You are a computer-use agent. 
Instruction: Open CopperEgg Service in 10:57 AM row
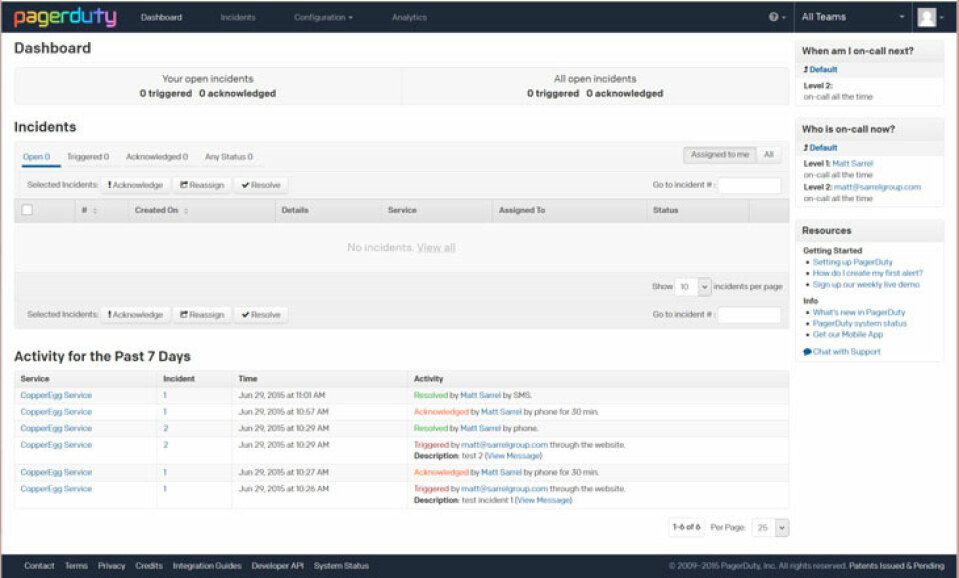56,412
